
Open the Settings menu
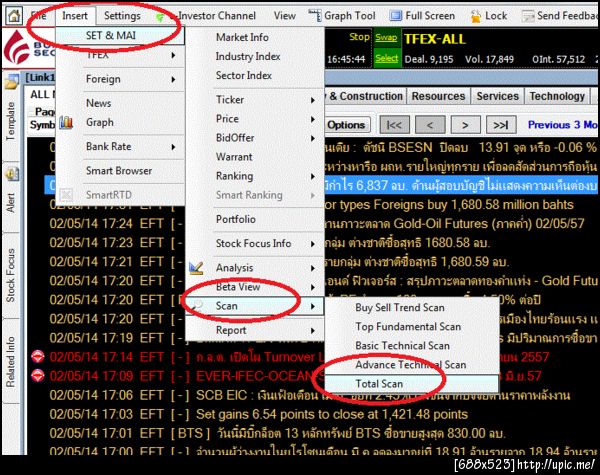click(x=122, y=16)
